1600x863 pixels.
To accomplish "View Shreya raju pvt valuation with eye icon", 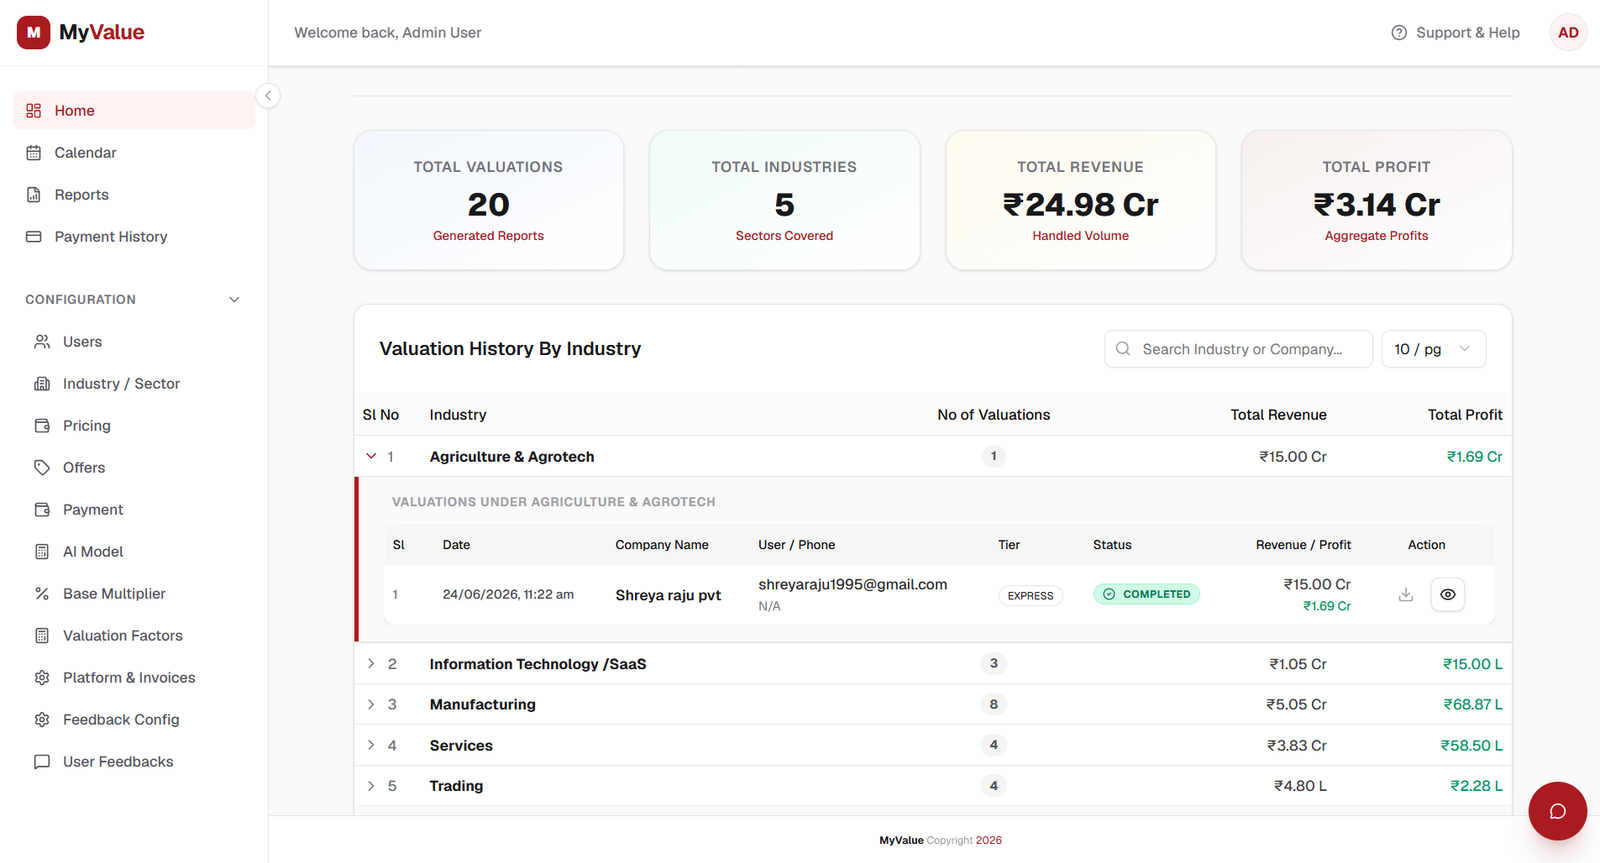I will point(1447,594).
